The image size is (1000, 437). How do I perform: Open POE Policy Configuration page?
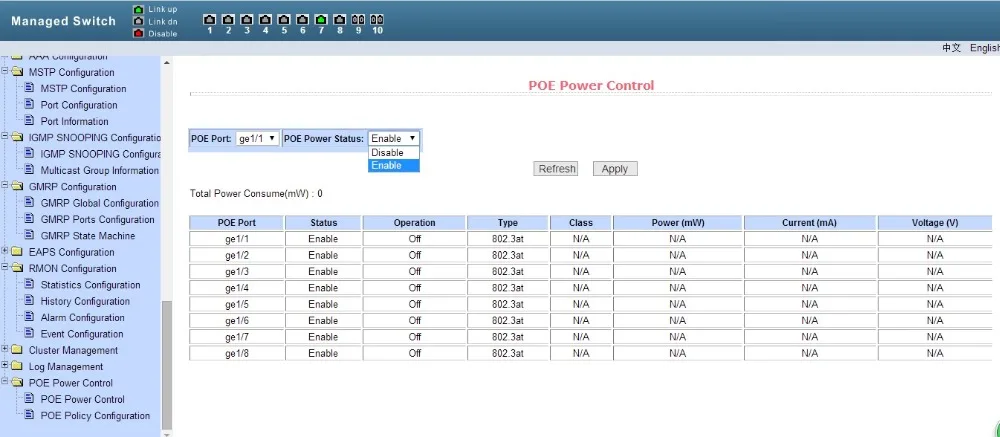pyautogui.click(x=96, y=415)
